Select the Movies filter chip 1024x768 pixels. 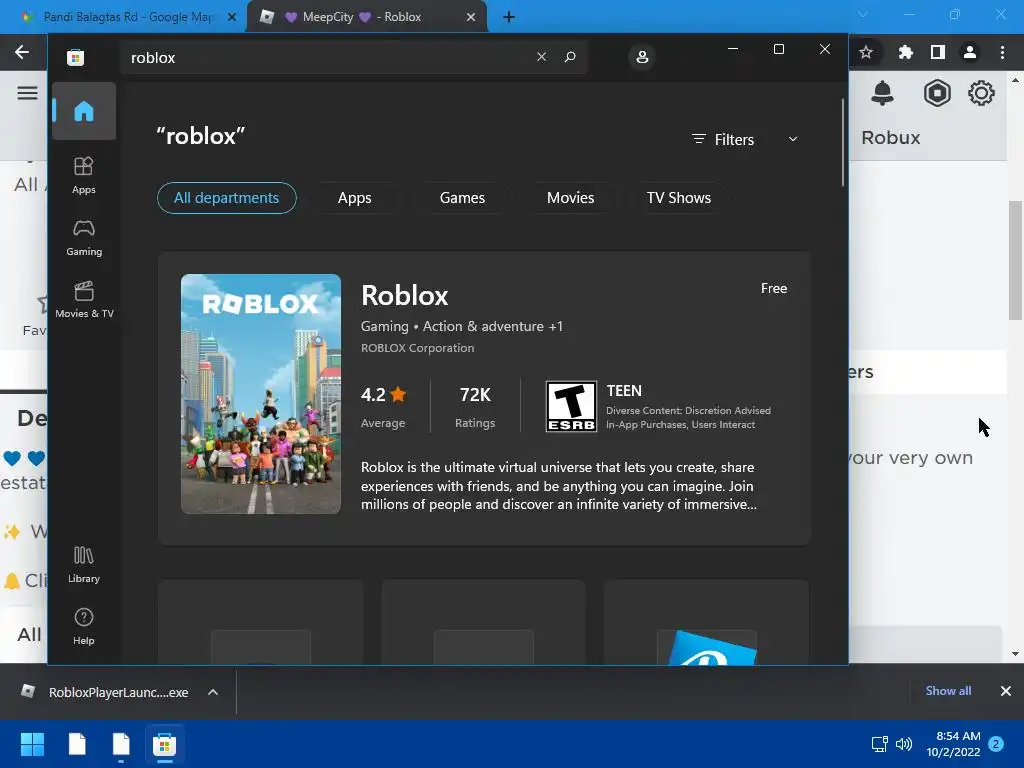pyautogui.click(x=571, y=198)
